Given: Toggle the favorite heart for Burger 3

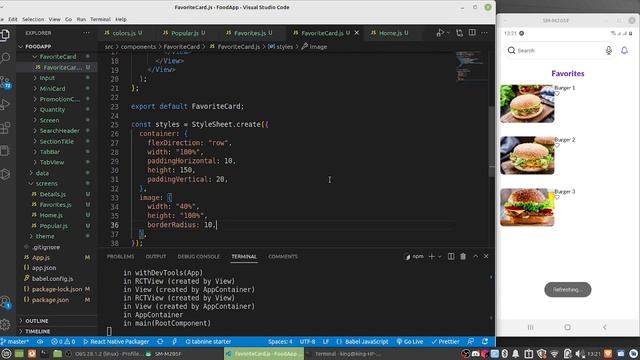Looking at the screenshot, I should (557, 197).
